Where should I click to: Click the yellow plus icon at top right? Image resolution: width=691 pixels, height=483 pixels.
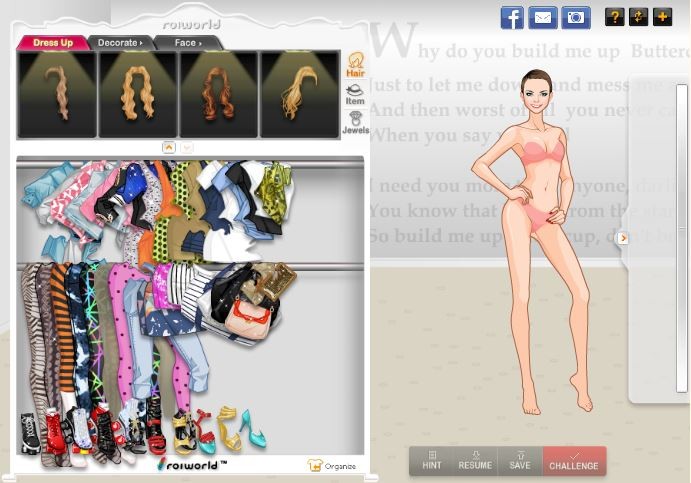662,17
